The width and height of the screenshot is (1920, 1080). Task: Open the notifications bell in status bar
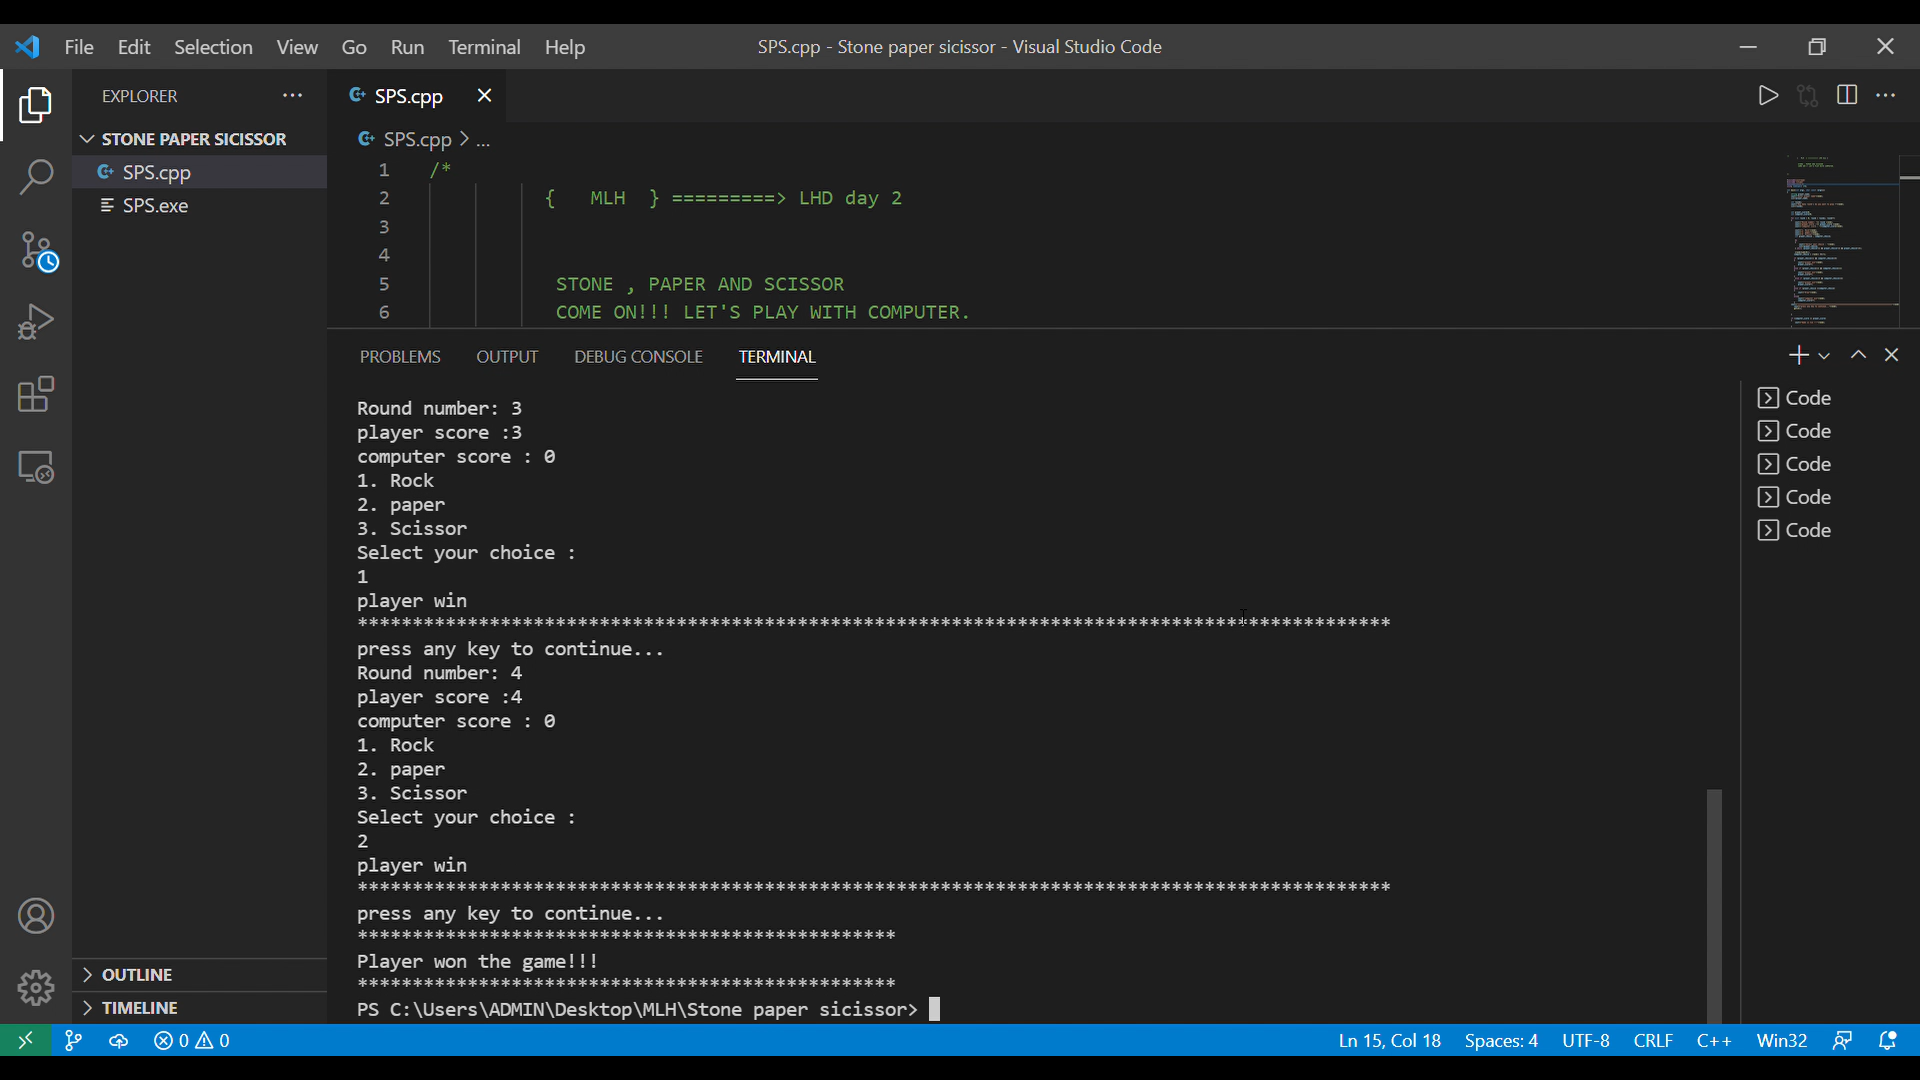[x=1887, y=1040]
